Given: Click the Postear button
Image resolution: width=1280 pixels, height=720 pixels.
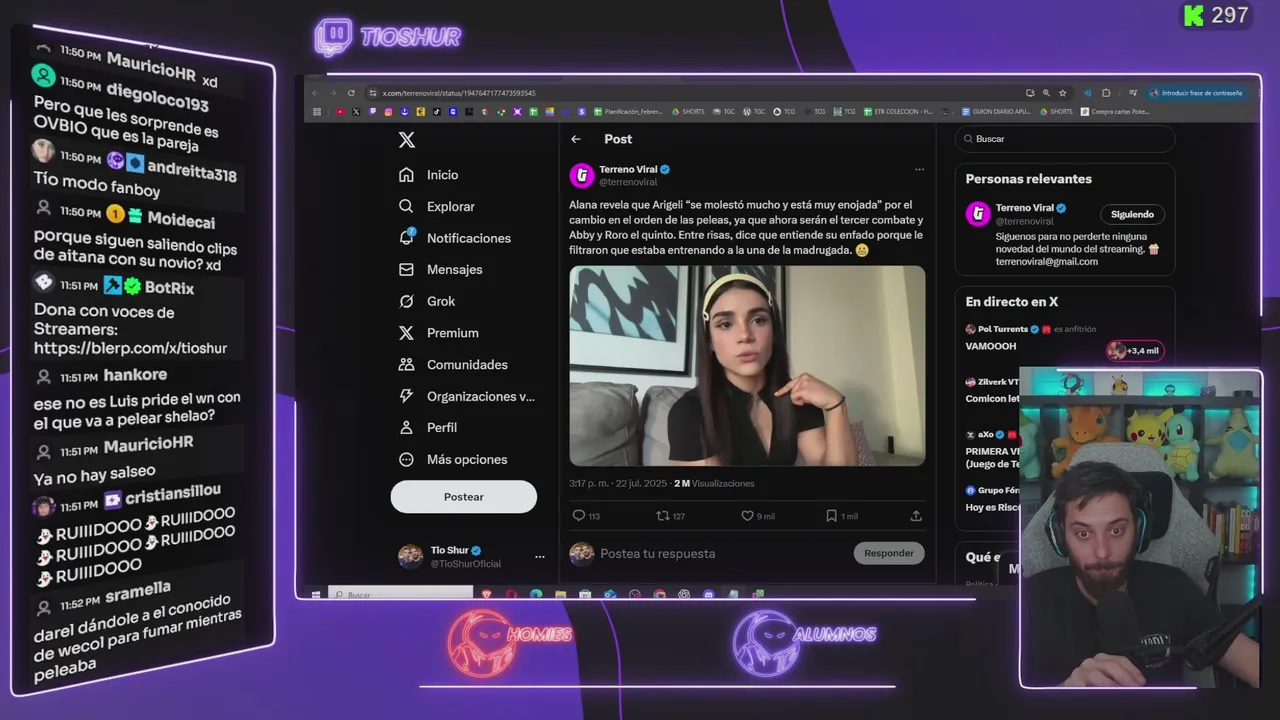Looking at the screenshot, I should click(x=463, y=497).
